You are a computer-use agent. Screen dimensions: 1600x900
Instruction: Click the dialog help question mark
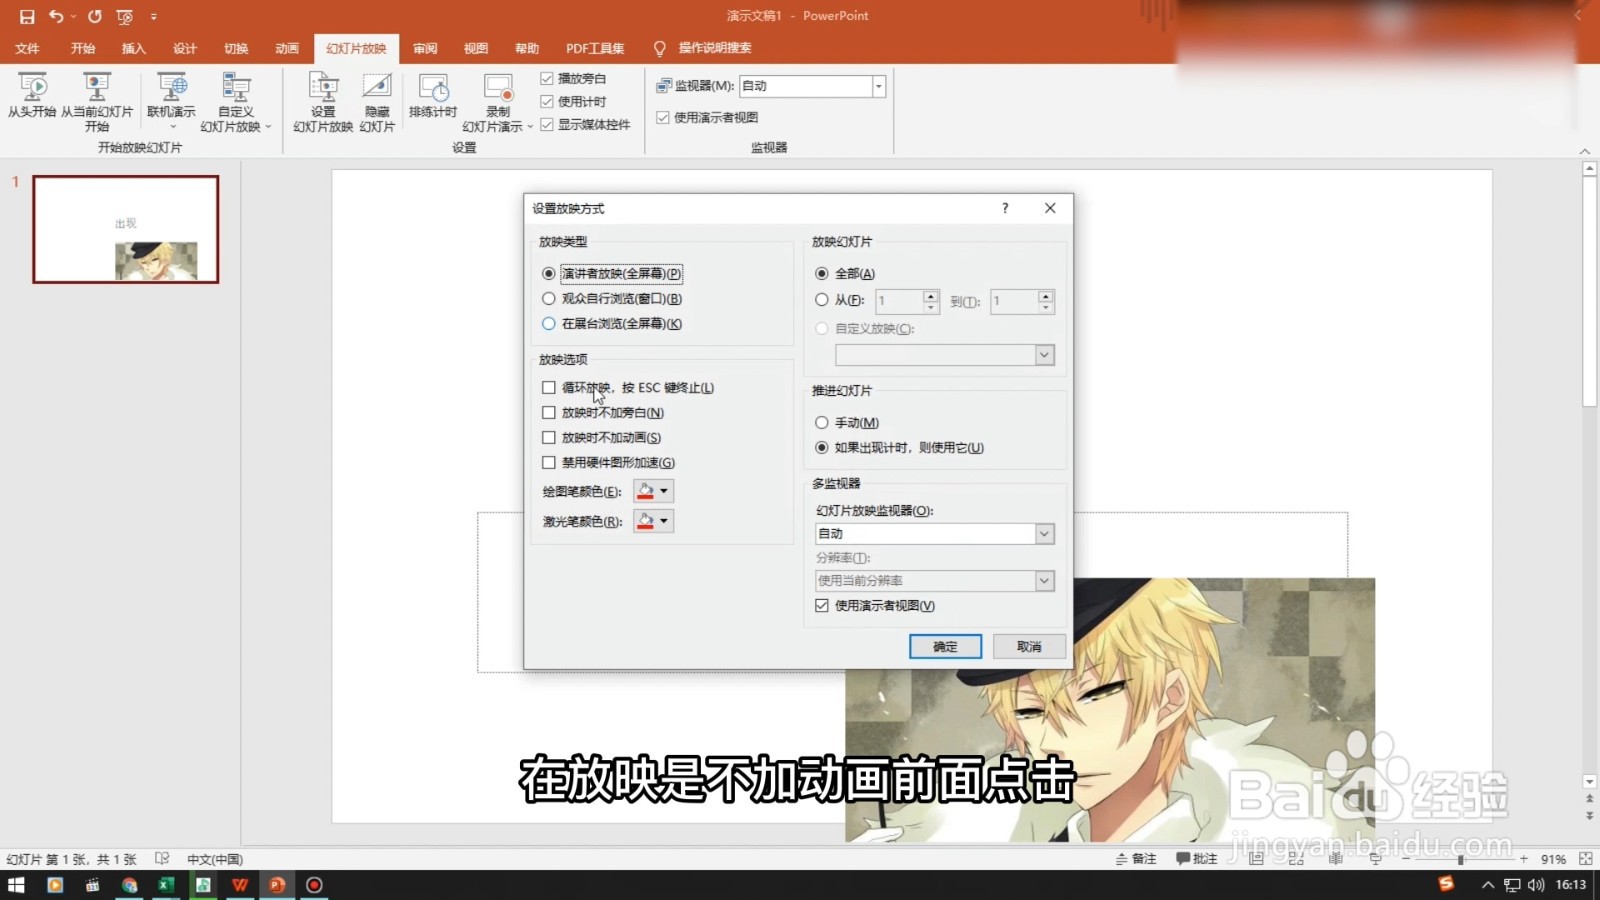click(1005, 208)
